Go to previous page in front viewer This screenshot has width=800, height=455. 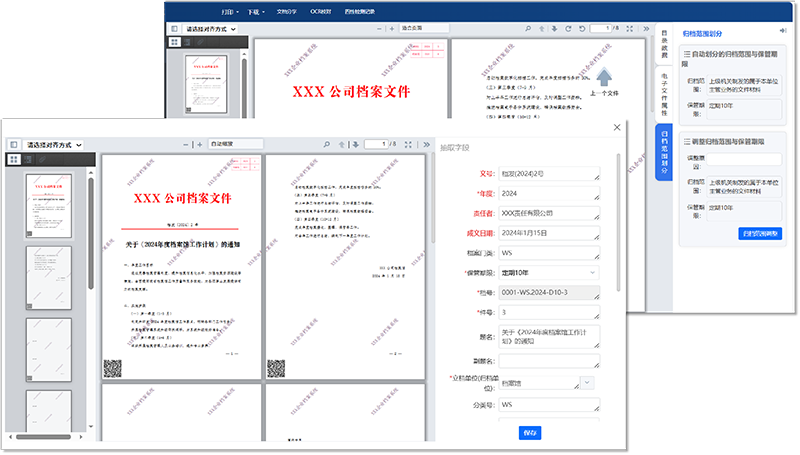coord(342,145)
